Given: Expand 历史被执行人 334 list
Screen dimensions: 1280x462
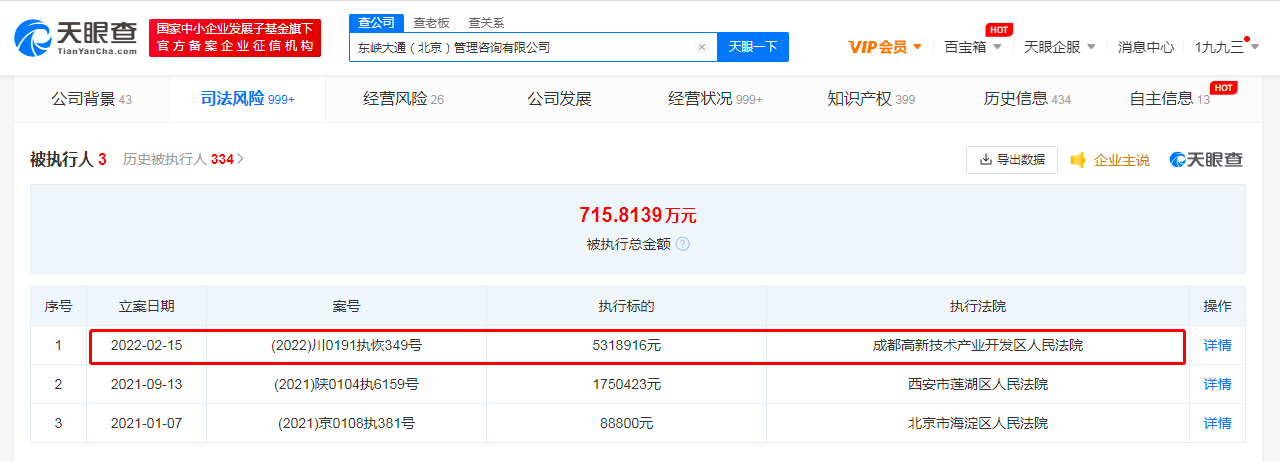Looking at the screenshot, I should 184,159.
